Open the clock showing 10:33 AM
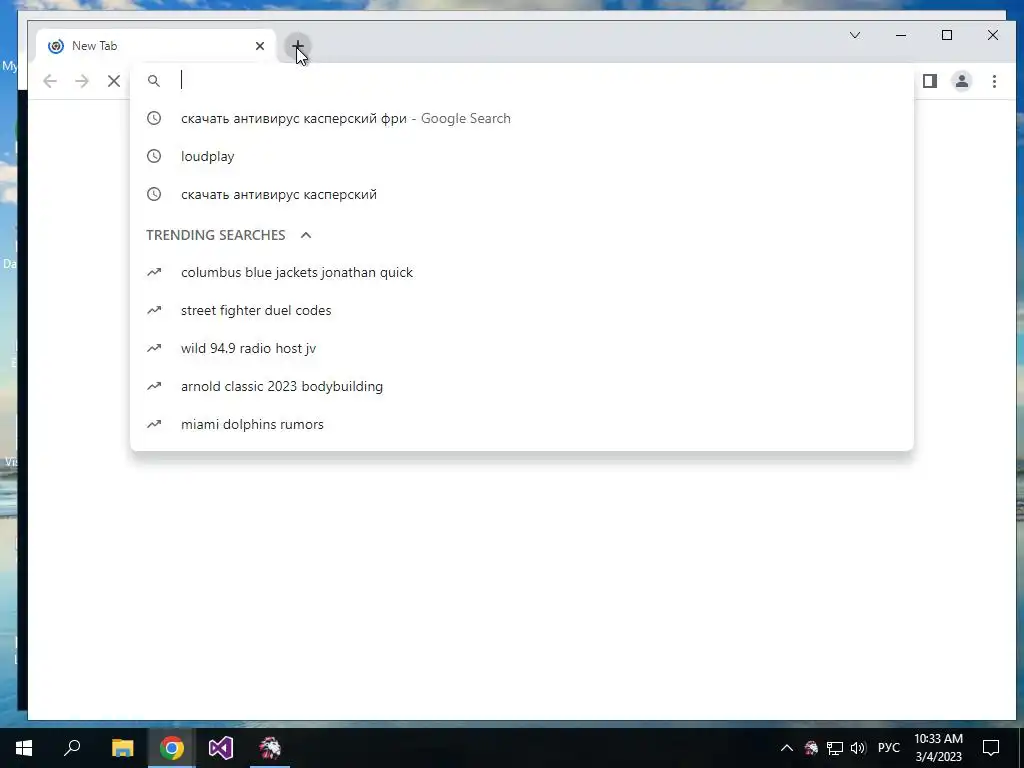Viewport: 1024px width, 768px height. point(938,748)
